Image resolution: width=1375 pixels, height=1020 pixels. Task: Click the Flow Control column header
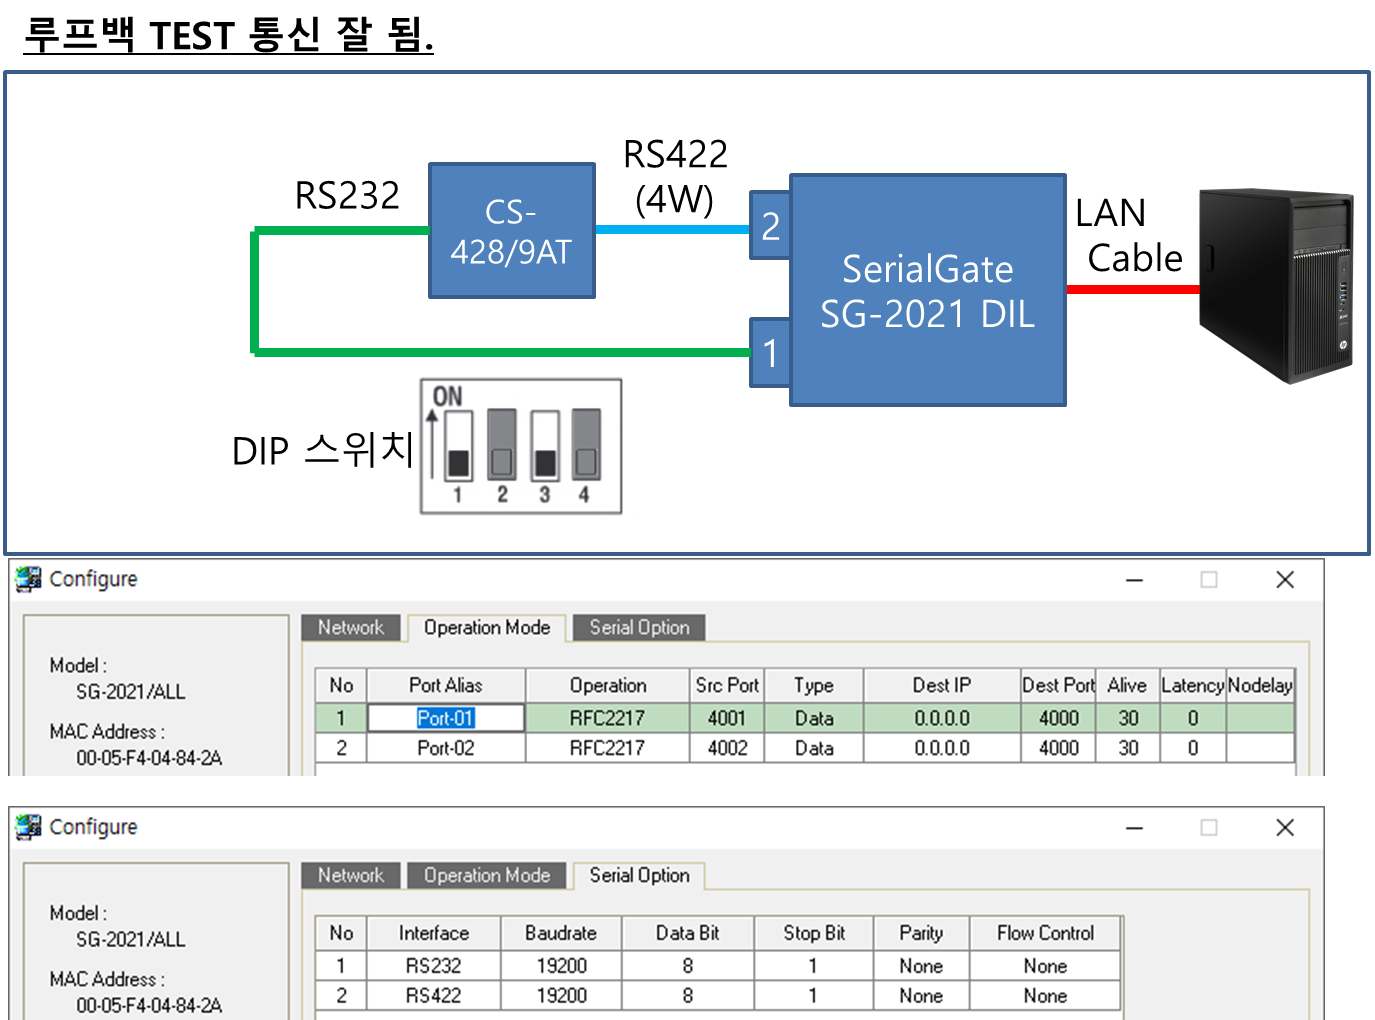[x=1045, y=933]
